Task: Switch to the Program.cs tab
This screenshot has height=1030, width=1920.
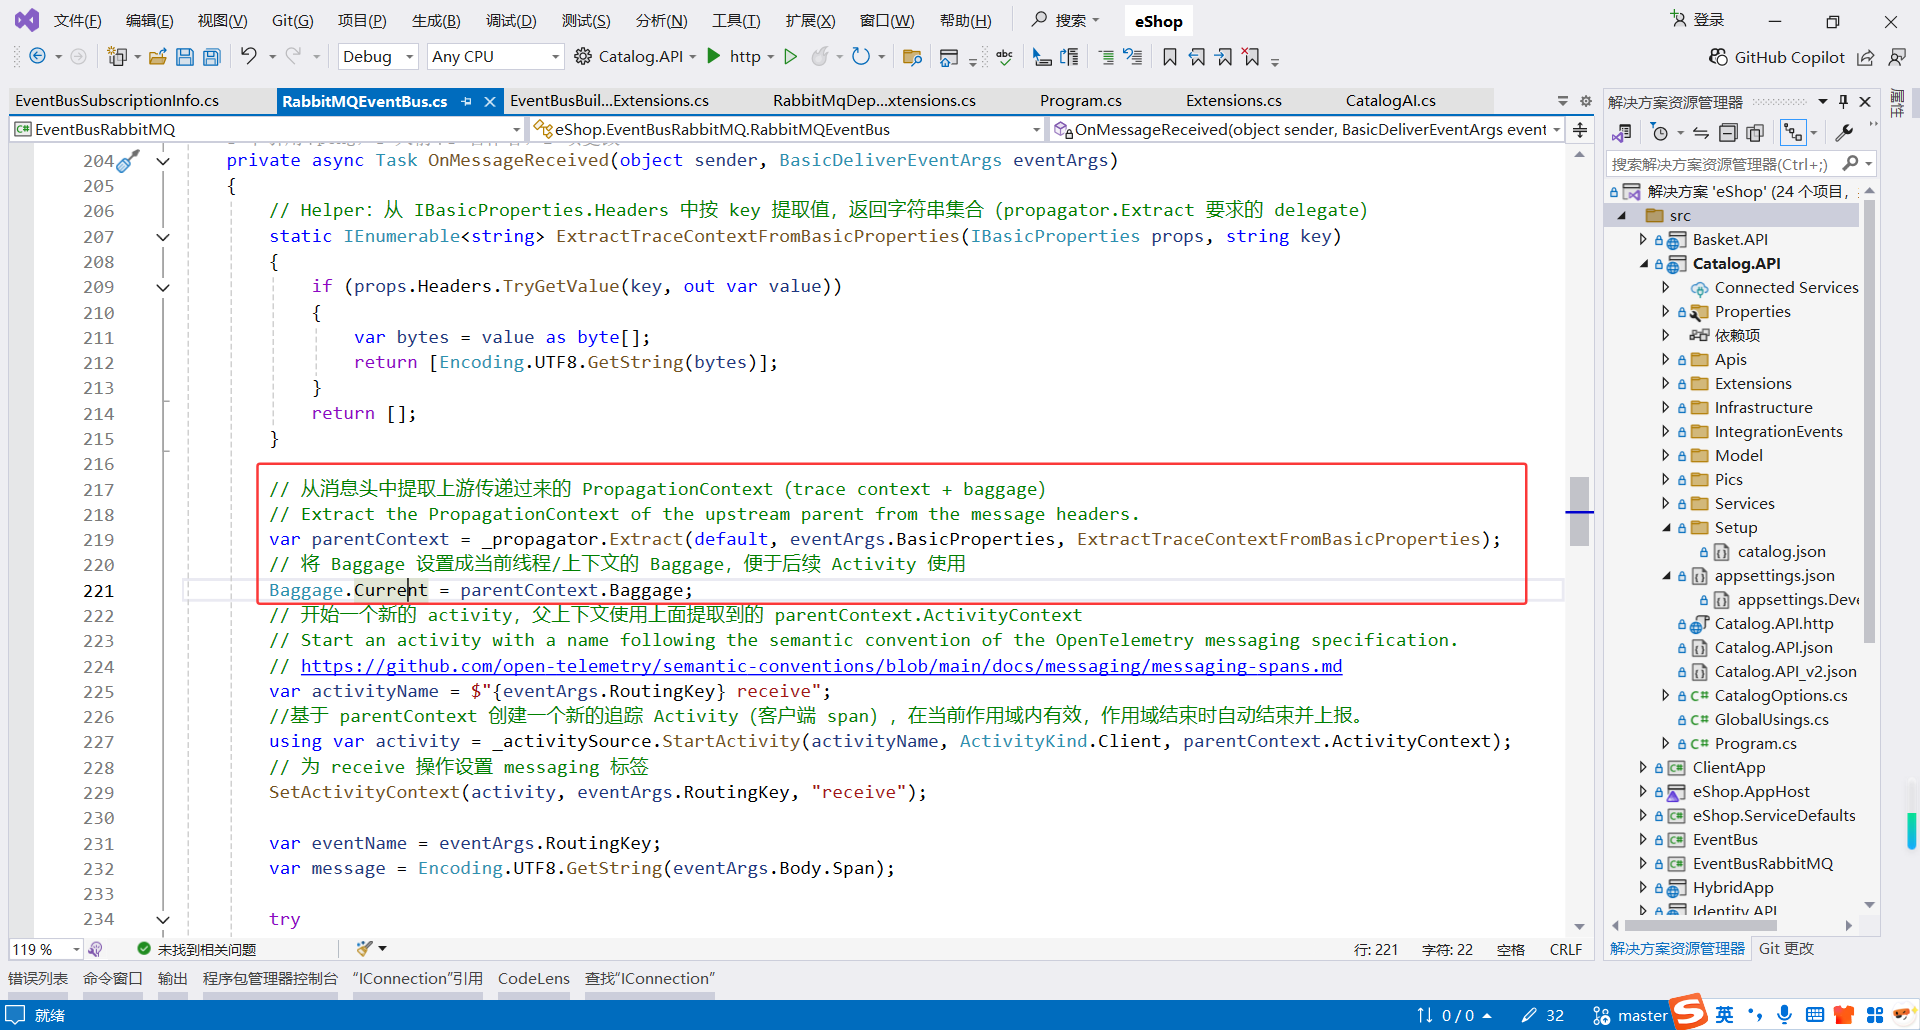Action: click(1081, 101)
